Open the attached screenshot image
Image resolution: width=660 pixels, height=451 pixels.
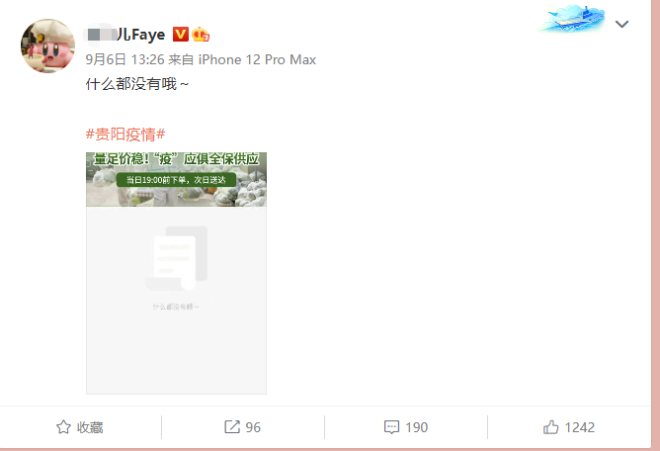tap(176, 273)
